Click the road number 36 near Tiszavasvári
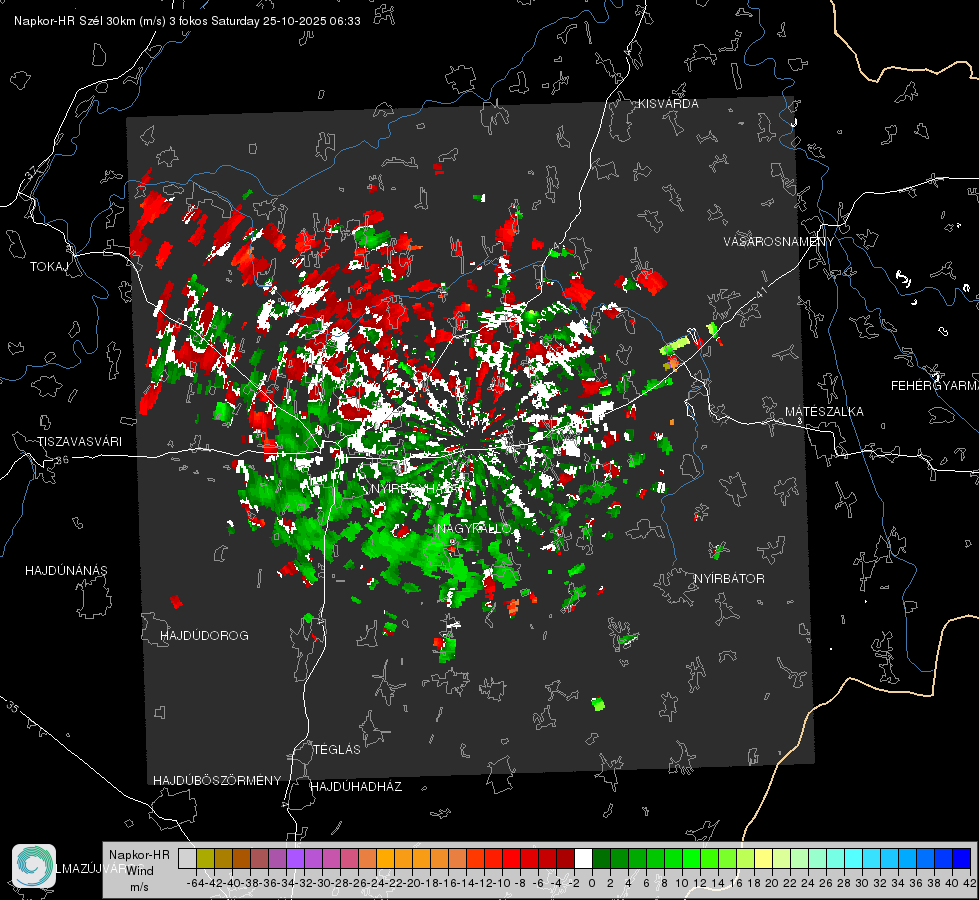 coord(62,460)
